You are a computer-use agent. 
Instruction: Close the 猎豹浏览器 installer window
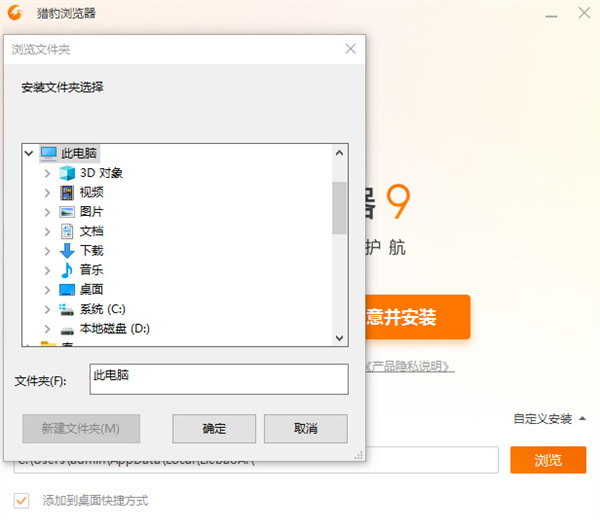pyautogui.click(x=584, y=13)
